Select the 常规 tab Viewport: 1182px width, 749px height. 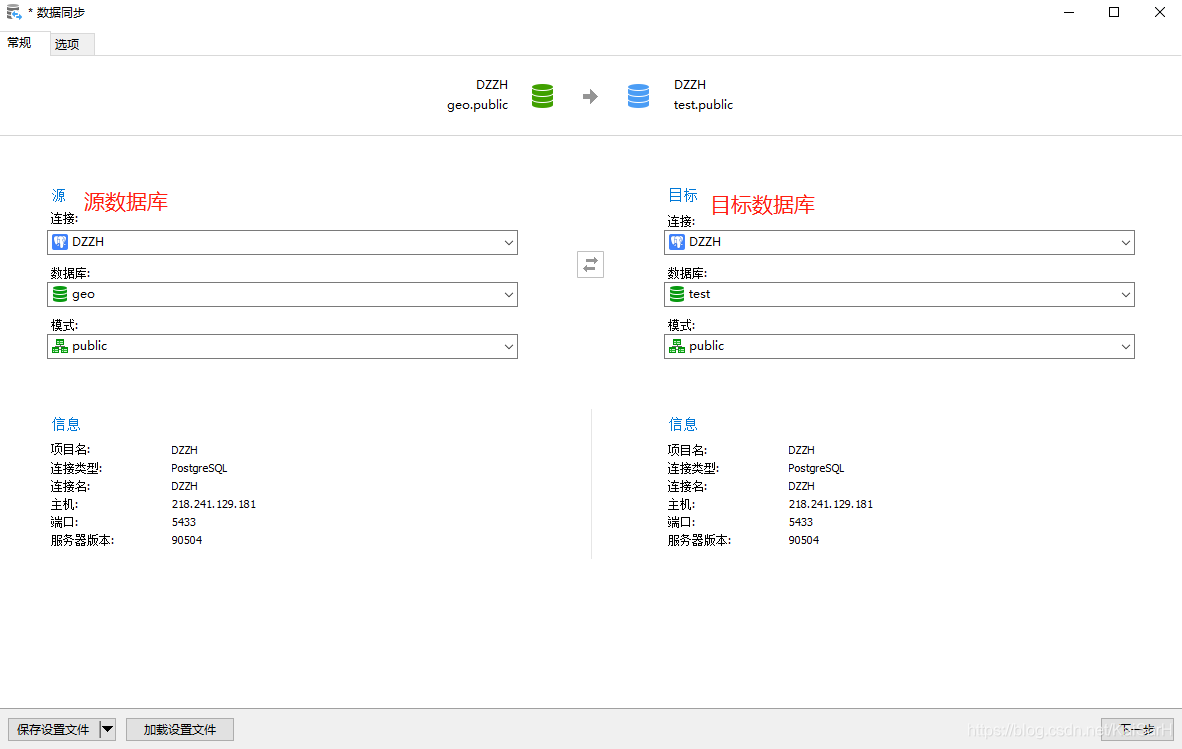(20, 43)
